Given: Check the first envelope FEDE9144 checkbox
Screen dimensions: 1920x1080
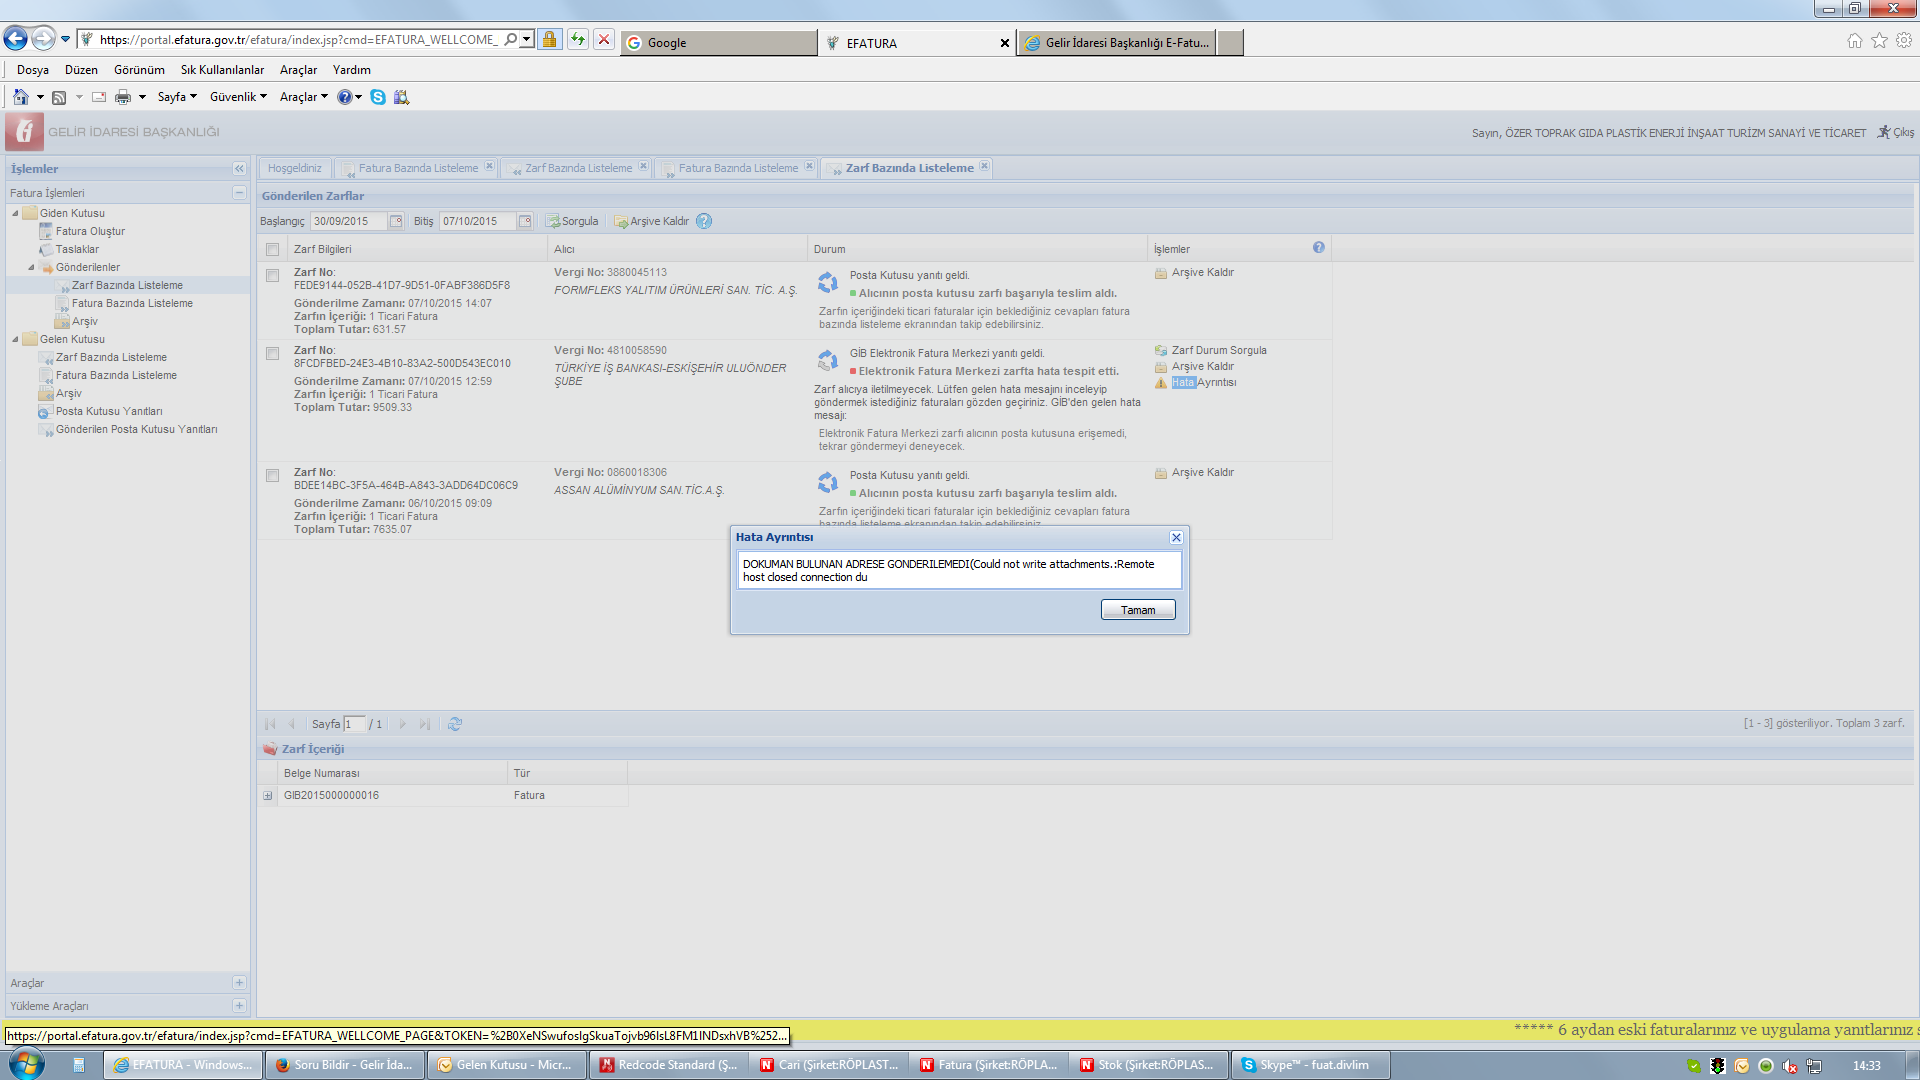Looking at the screenshot, I should [272, 275].
